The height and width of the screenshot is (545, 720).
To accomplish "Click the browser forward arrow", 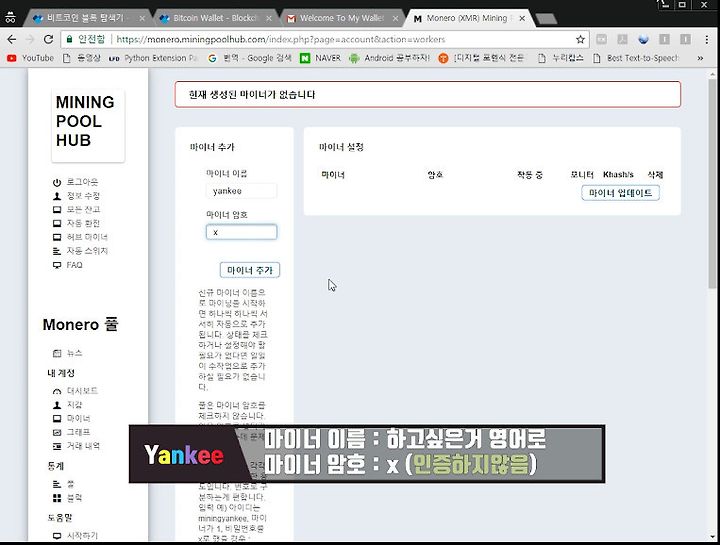I will tap(30, 39).
